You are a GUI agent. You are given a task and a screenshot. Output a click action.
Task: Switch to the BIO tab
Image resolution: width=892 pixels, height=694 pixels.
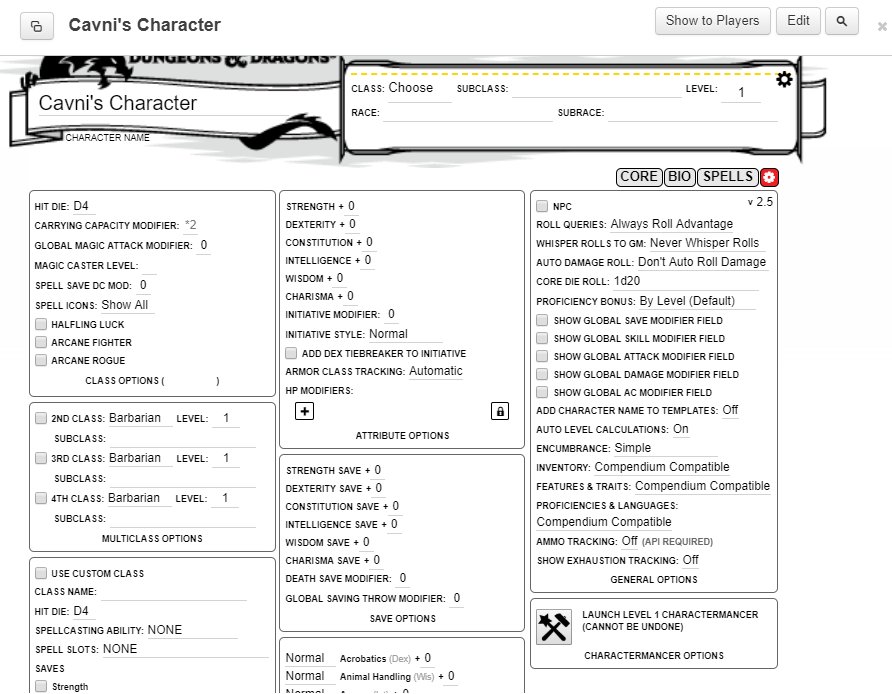coord(679,177)
